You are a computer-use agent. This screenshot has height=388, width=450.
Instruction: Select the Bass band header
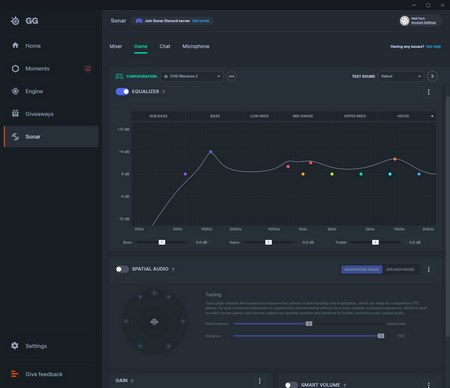pyautogui.click(x=215, y=116)
